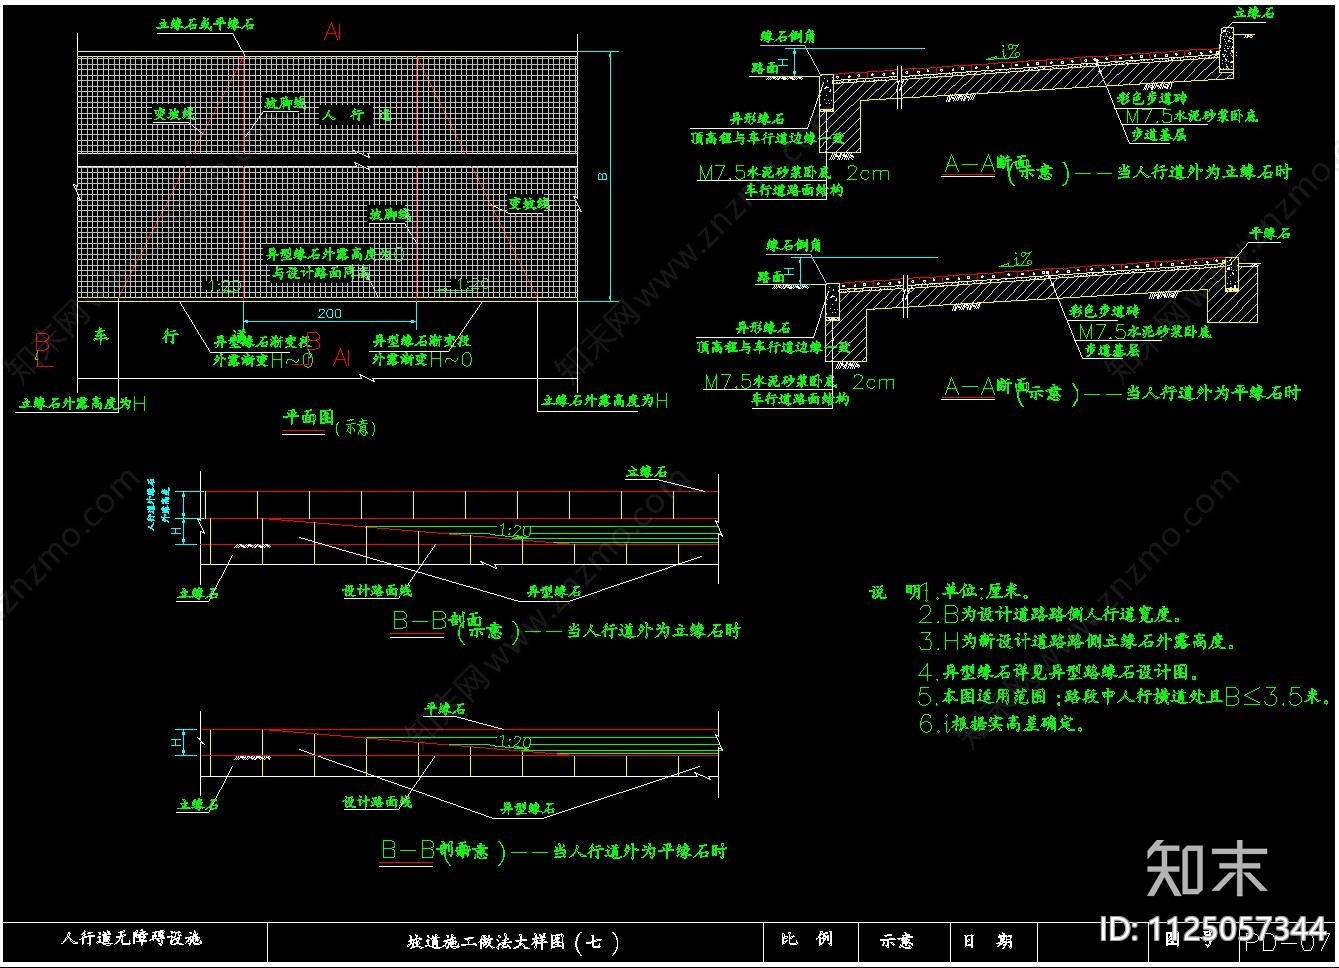Click '彩色步道砖' label in the upper A-A section
The width and height of the screenshot is (1339, 968).
[x=1152, y=100]
